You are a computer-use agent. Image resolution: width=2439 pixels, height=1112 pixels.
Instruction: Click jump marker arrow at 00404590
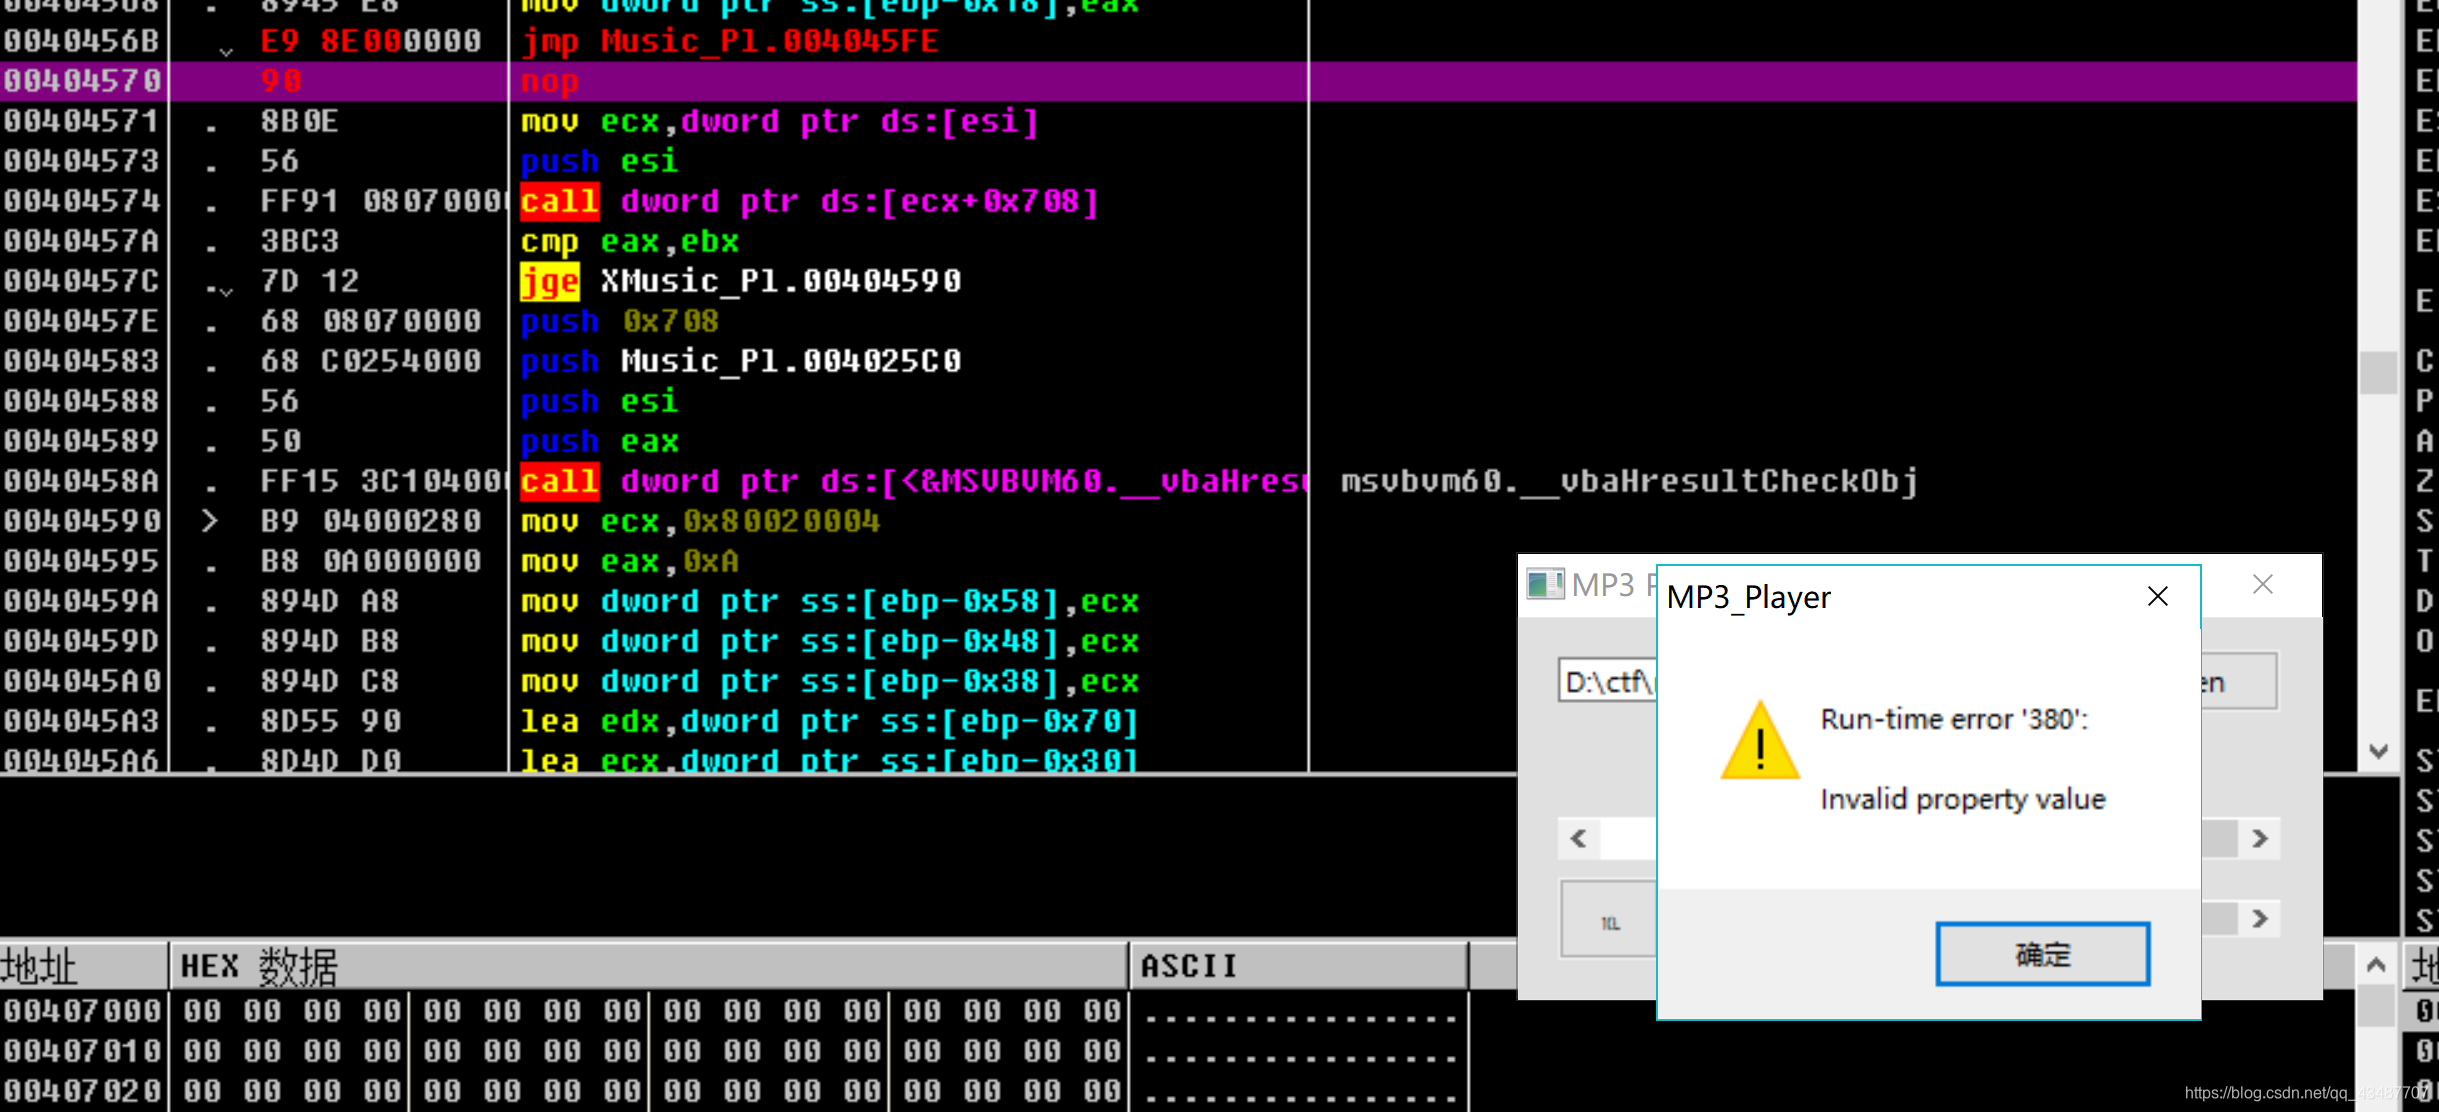click(x=210, y=521)
